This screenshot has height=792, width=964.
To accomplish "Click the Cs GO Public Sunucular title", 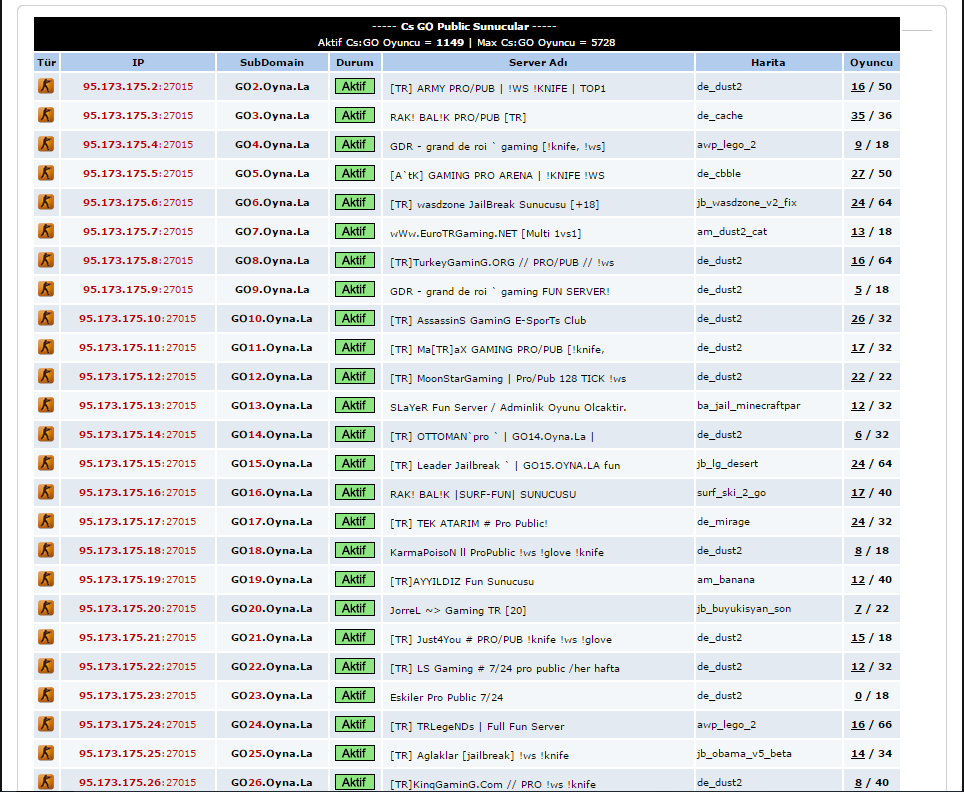I will tap(464, 26).
